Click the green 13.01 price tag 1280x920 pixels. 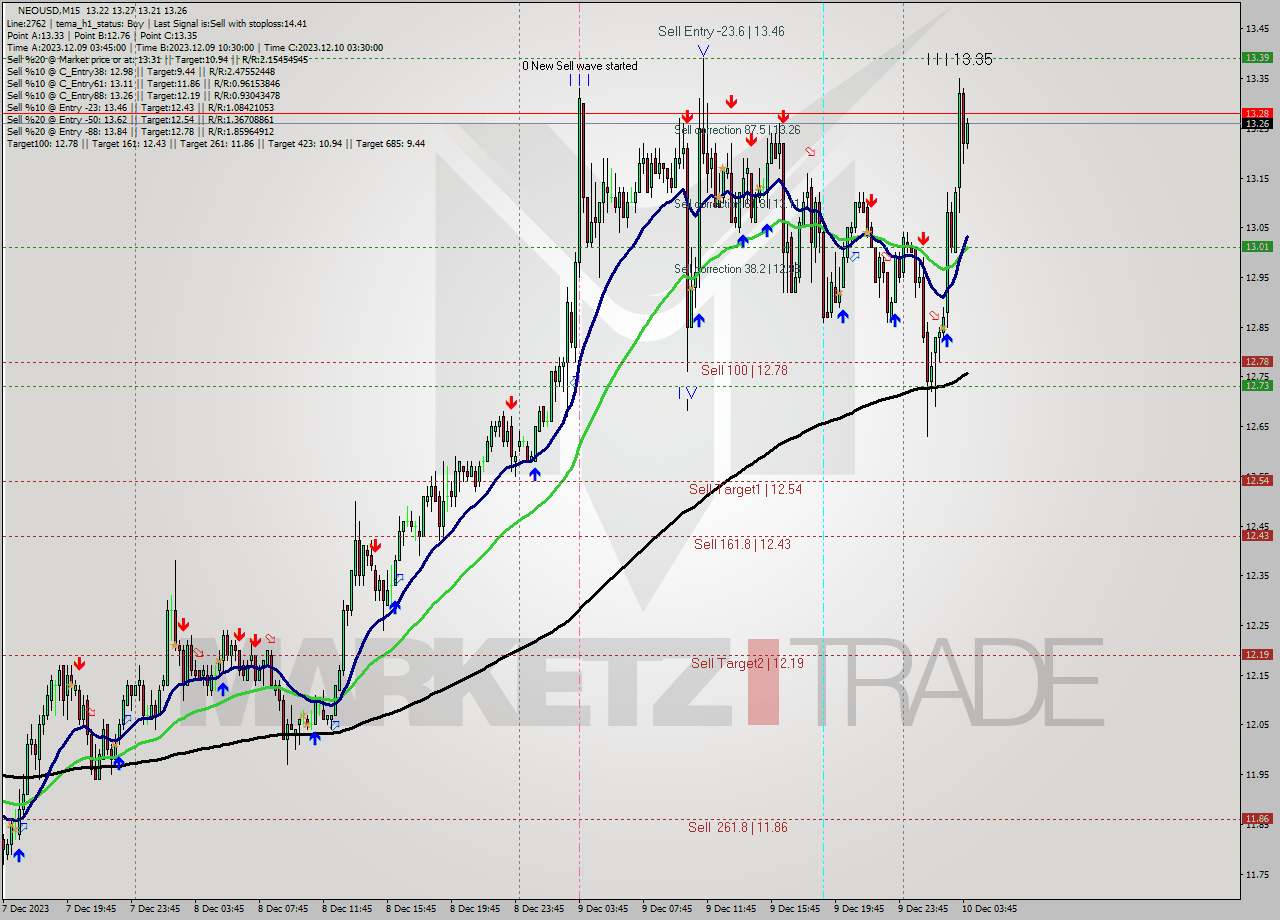pos(1257,246)
